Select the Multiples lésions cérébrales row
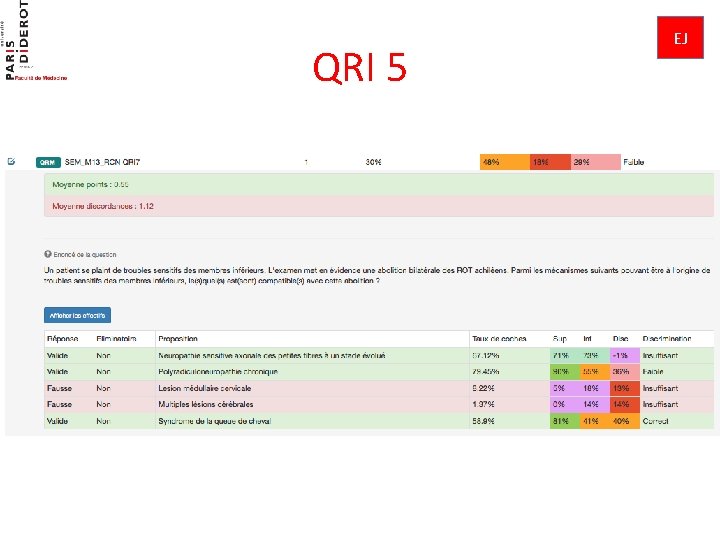This screenshot has width=720, height=540. click(x=379, y=405)
